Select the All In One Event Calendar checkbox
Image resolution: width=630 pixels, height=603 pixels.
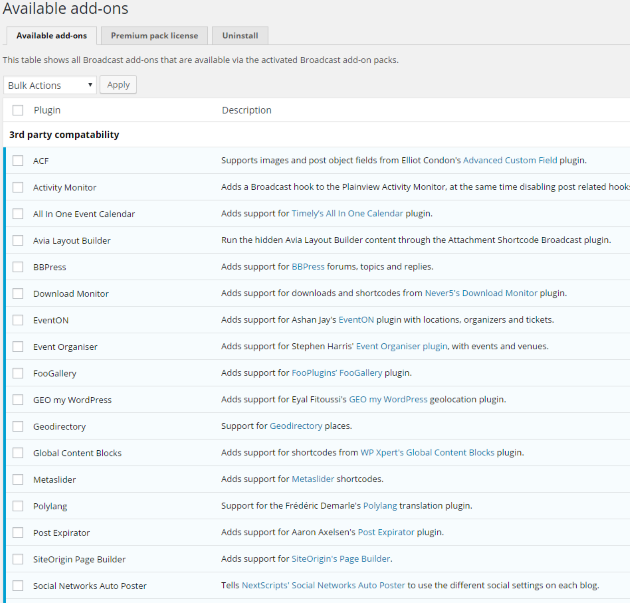(x=18, y=214)
